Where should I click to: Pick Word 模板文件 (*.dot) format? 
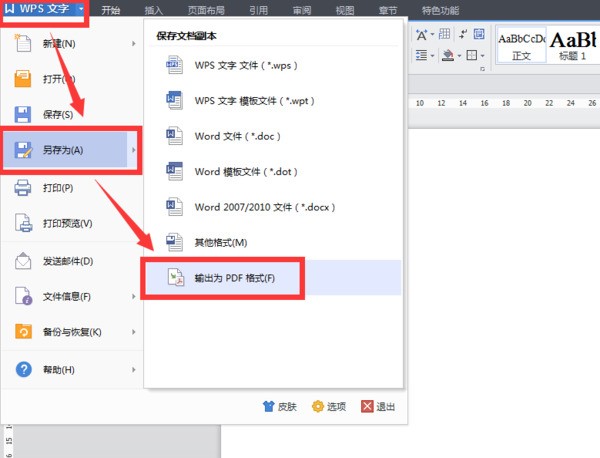point(232,171)
